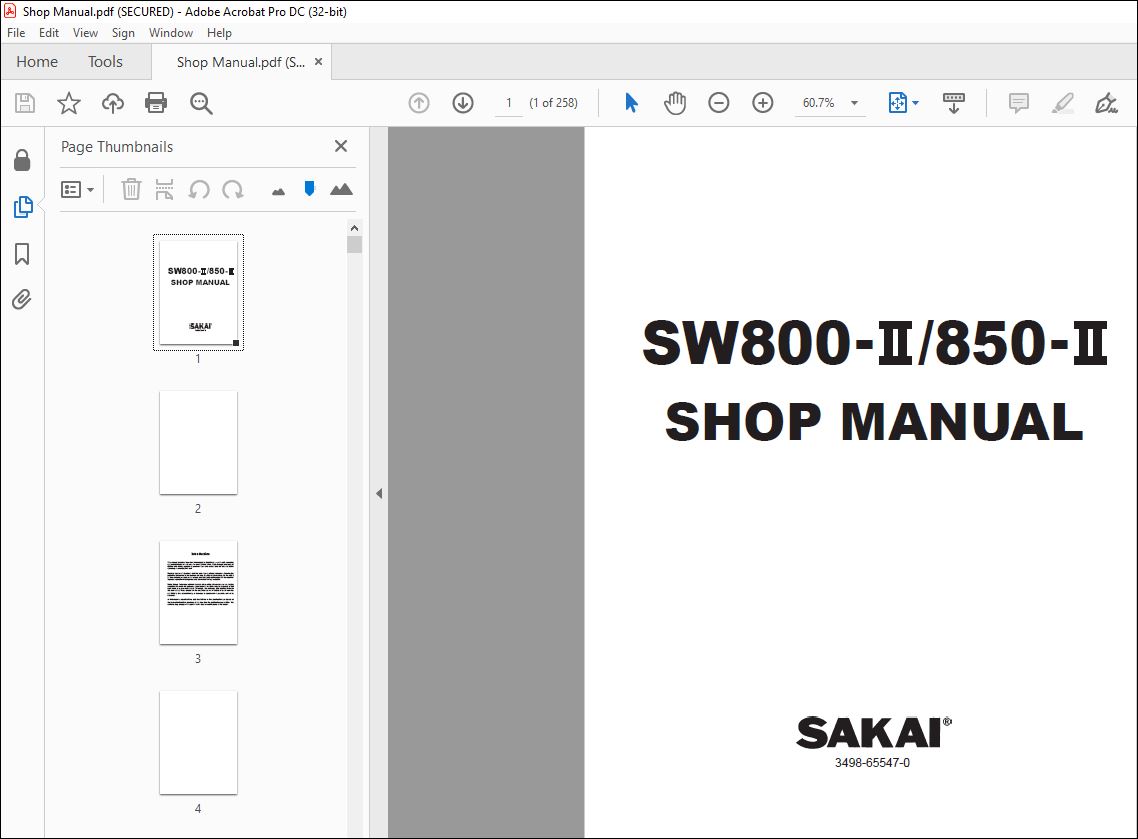Upload to cloud icon in toolbar
The height and width of the screenshot is (839, 1138).
[x=112, y=103]
